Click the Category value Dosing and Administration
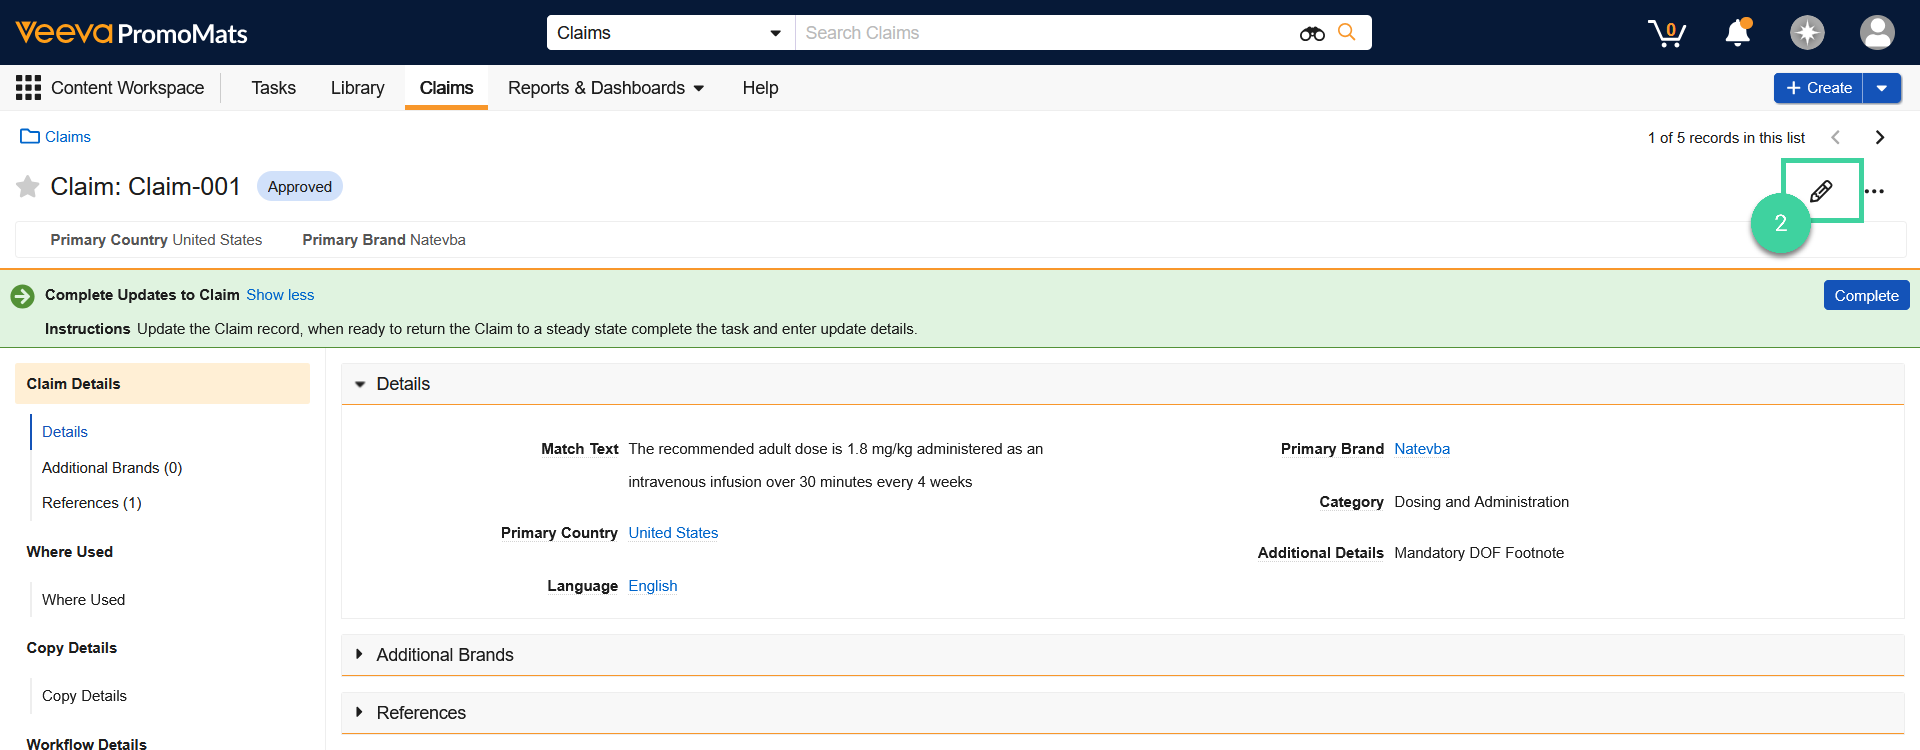The width and height of the screenshot is (1920, 750). 1481,502
